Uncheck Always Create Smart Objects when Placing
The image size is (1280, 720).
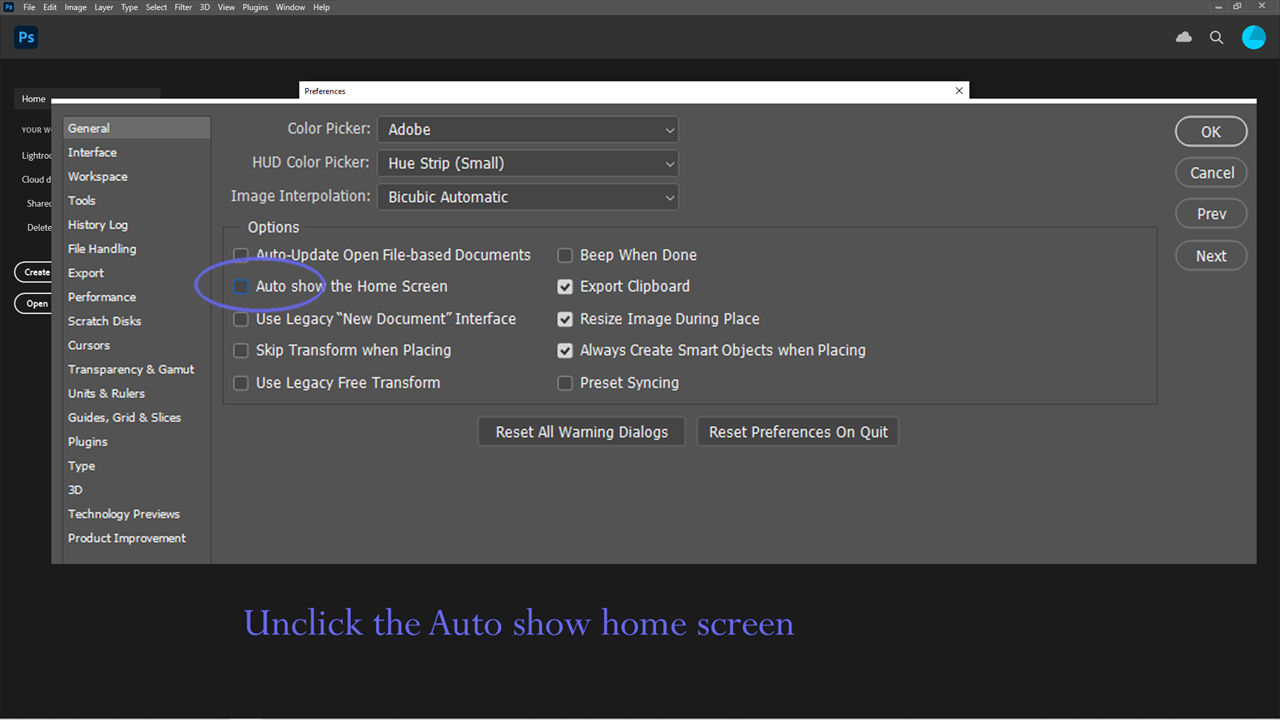point(565,351)
